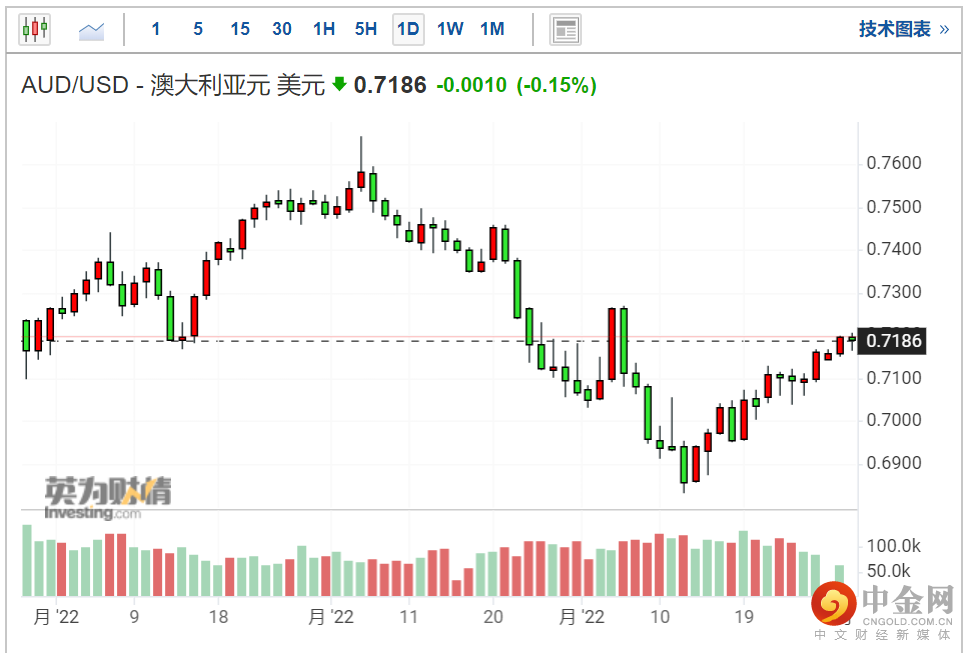Image resolution: width=968 pixels, height=653 pixels.
Task: Choose the 30 minute interval
Action: tap(282, 29)
